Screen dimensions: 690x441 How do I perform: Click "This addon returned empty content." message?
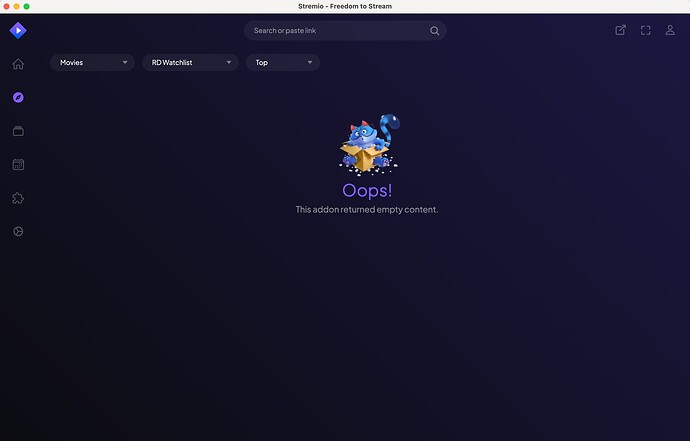(367, 209)
